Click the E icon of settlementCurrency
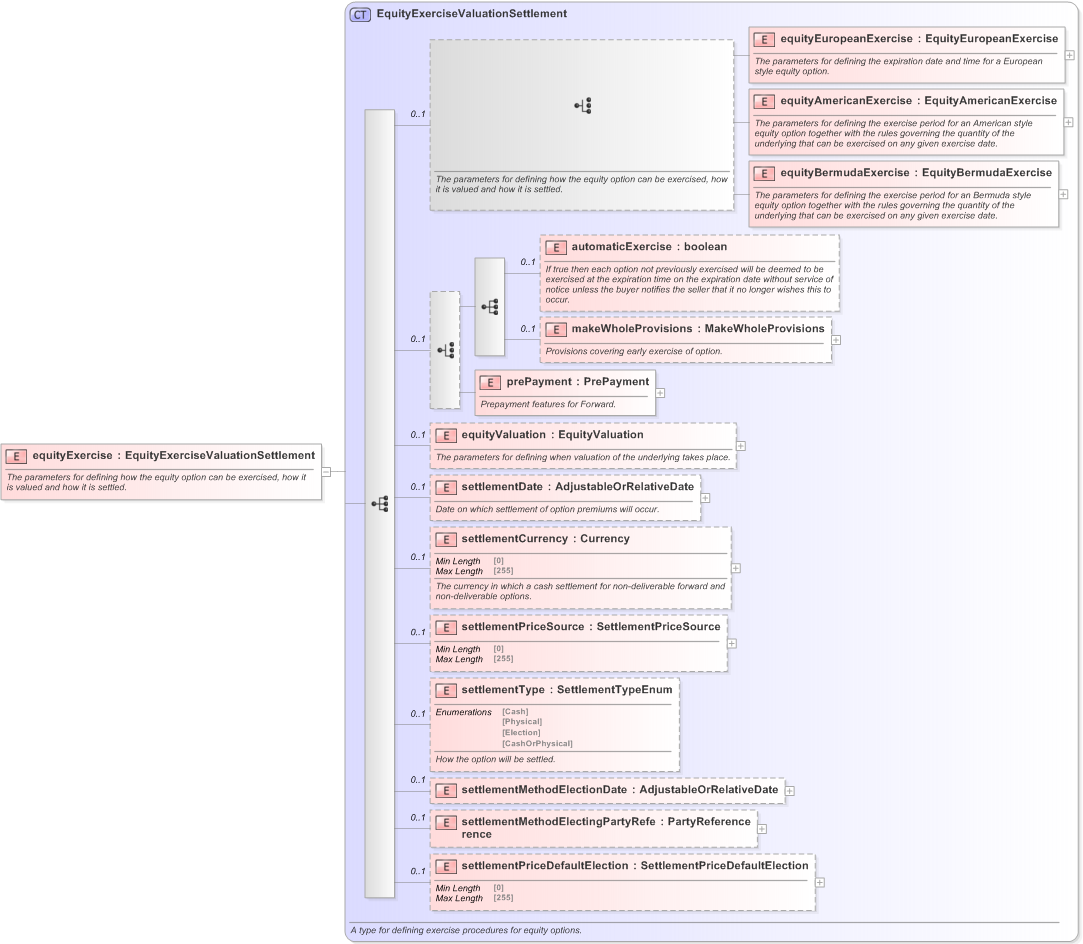The height and width of the screenshot is (944, 1083). tap(445, 540)
